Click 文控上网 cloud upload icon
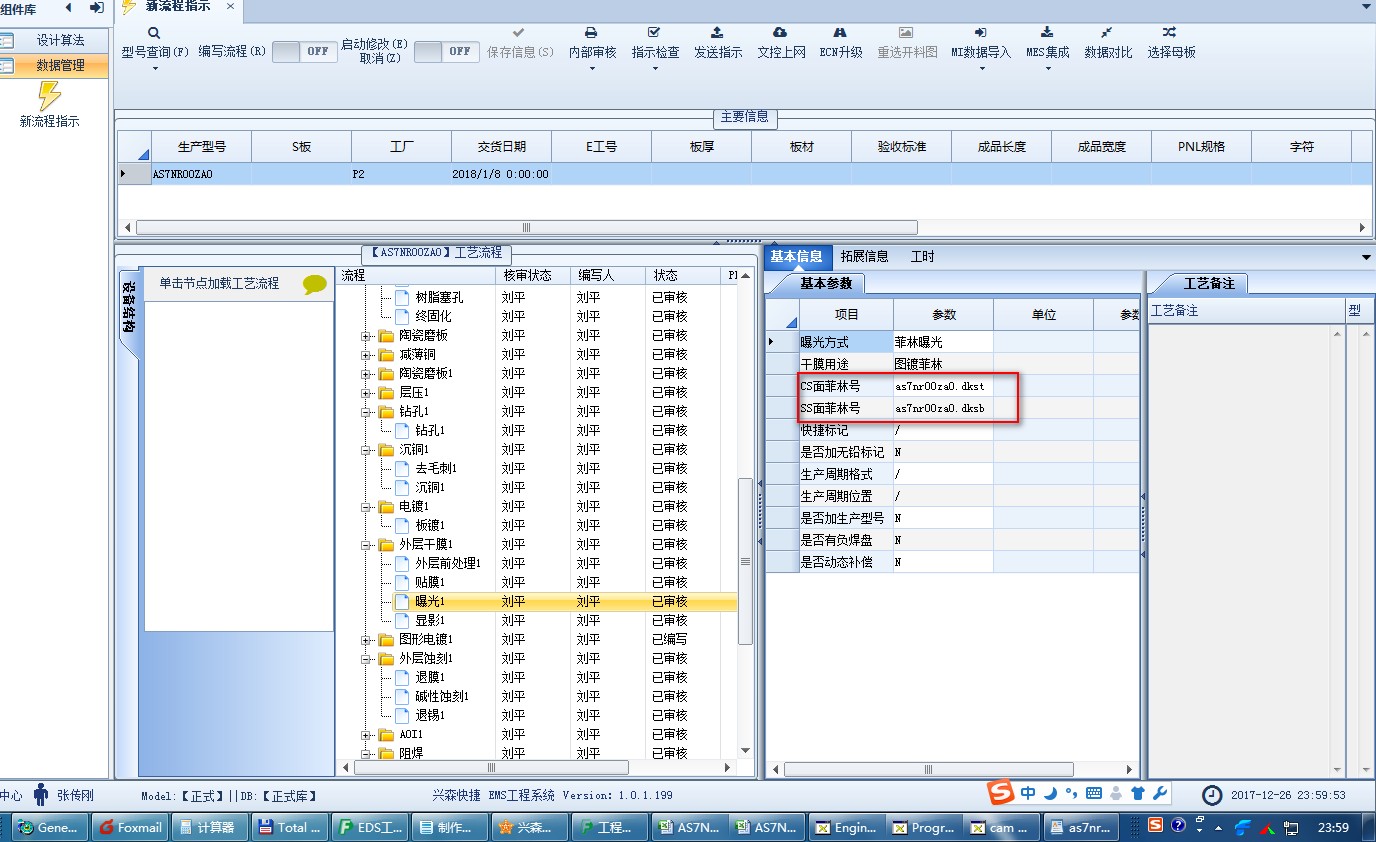Viewport: 1376px width, 842px height. (x=780, y=33)
